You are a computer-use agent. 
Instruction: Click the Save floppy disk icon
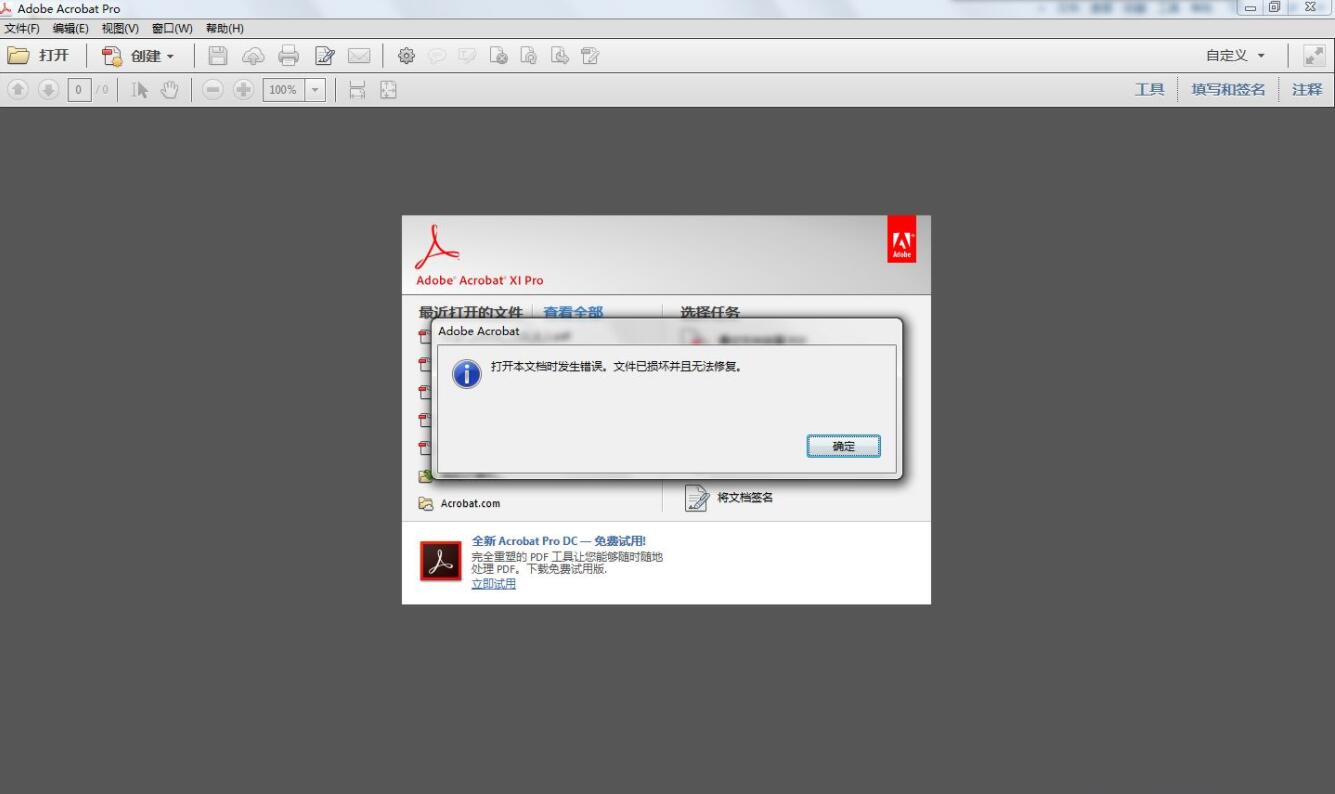[x=218, y=56]
